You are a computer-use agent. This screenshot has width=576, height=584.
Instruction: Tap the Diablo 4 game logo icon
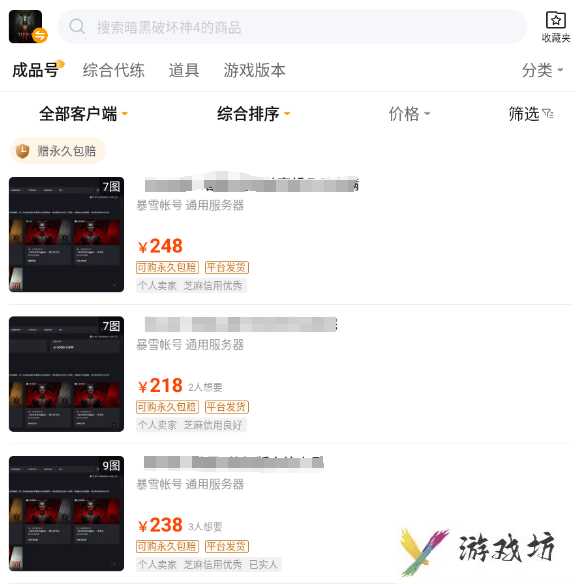click(x=27, y=27)
